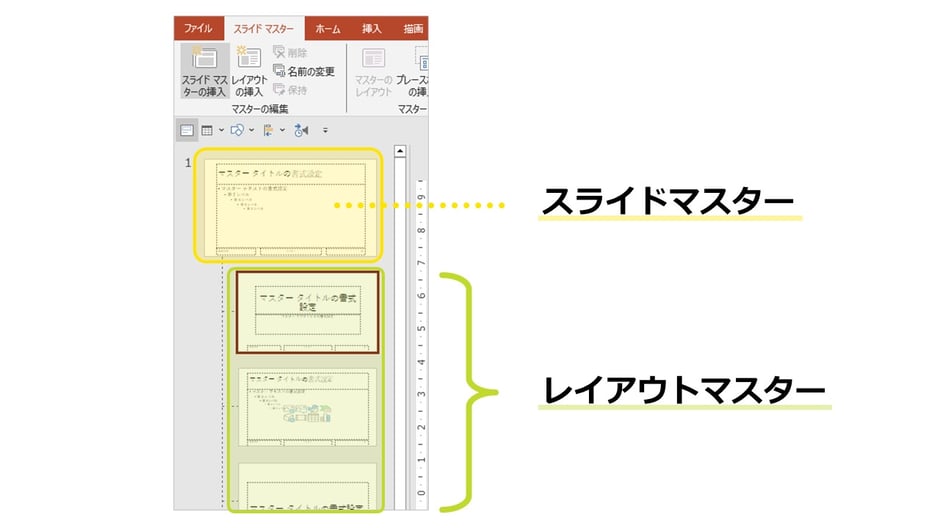
Task: Select slide master thumbnail number 1
Action: coord(291,208)
